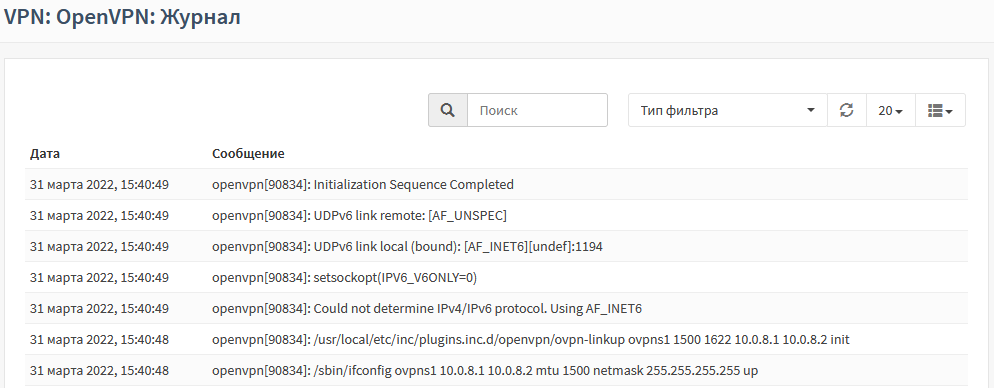Click the Сообщение column header
Image resolution: width=994 pixels, height=388 pixels.
(x=248, y=153)
